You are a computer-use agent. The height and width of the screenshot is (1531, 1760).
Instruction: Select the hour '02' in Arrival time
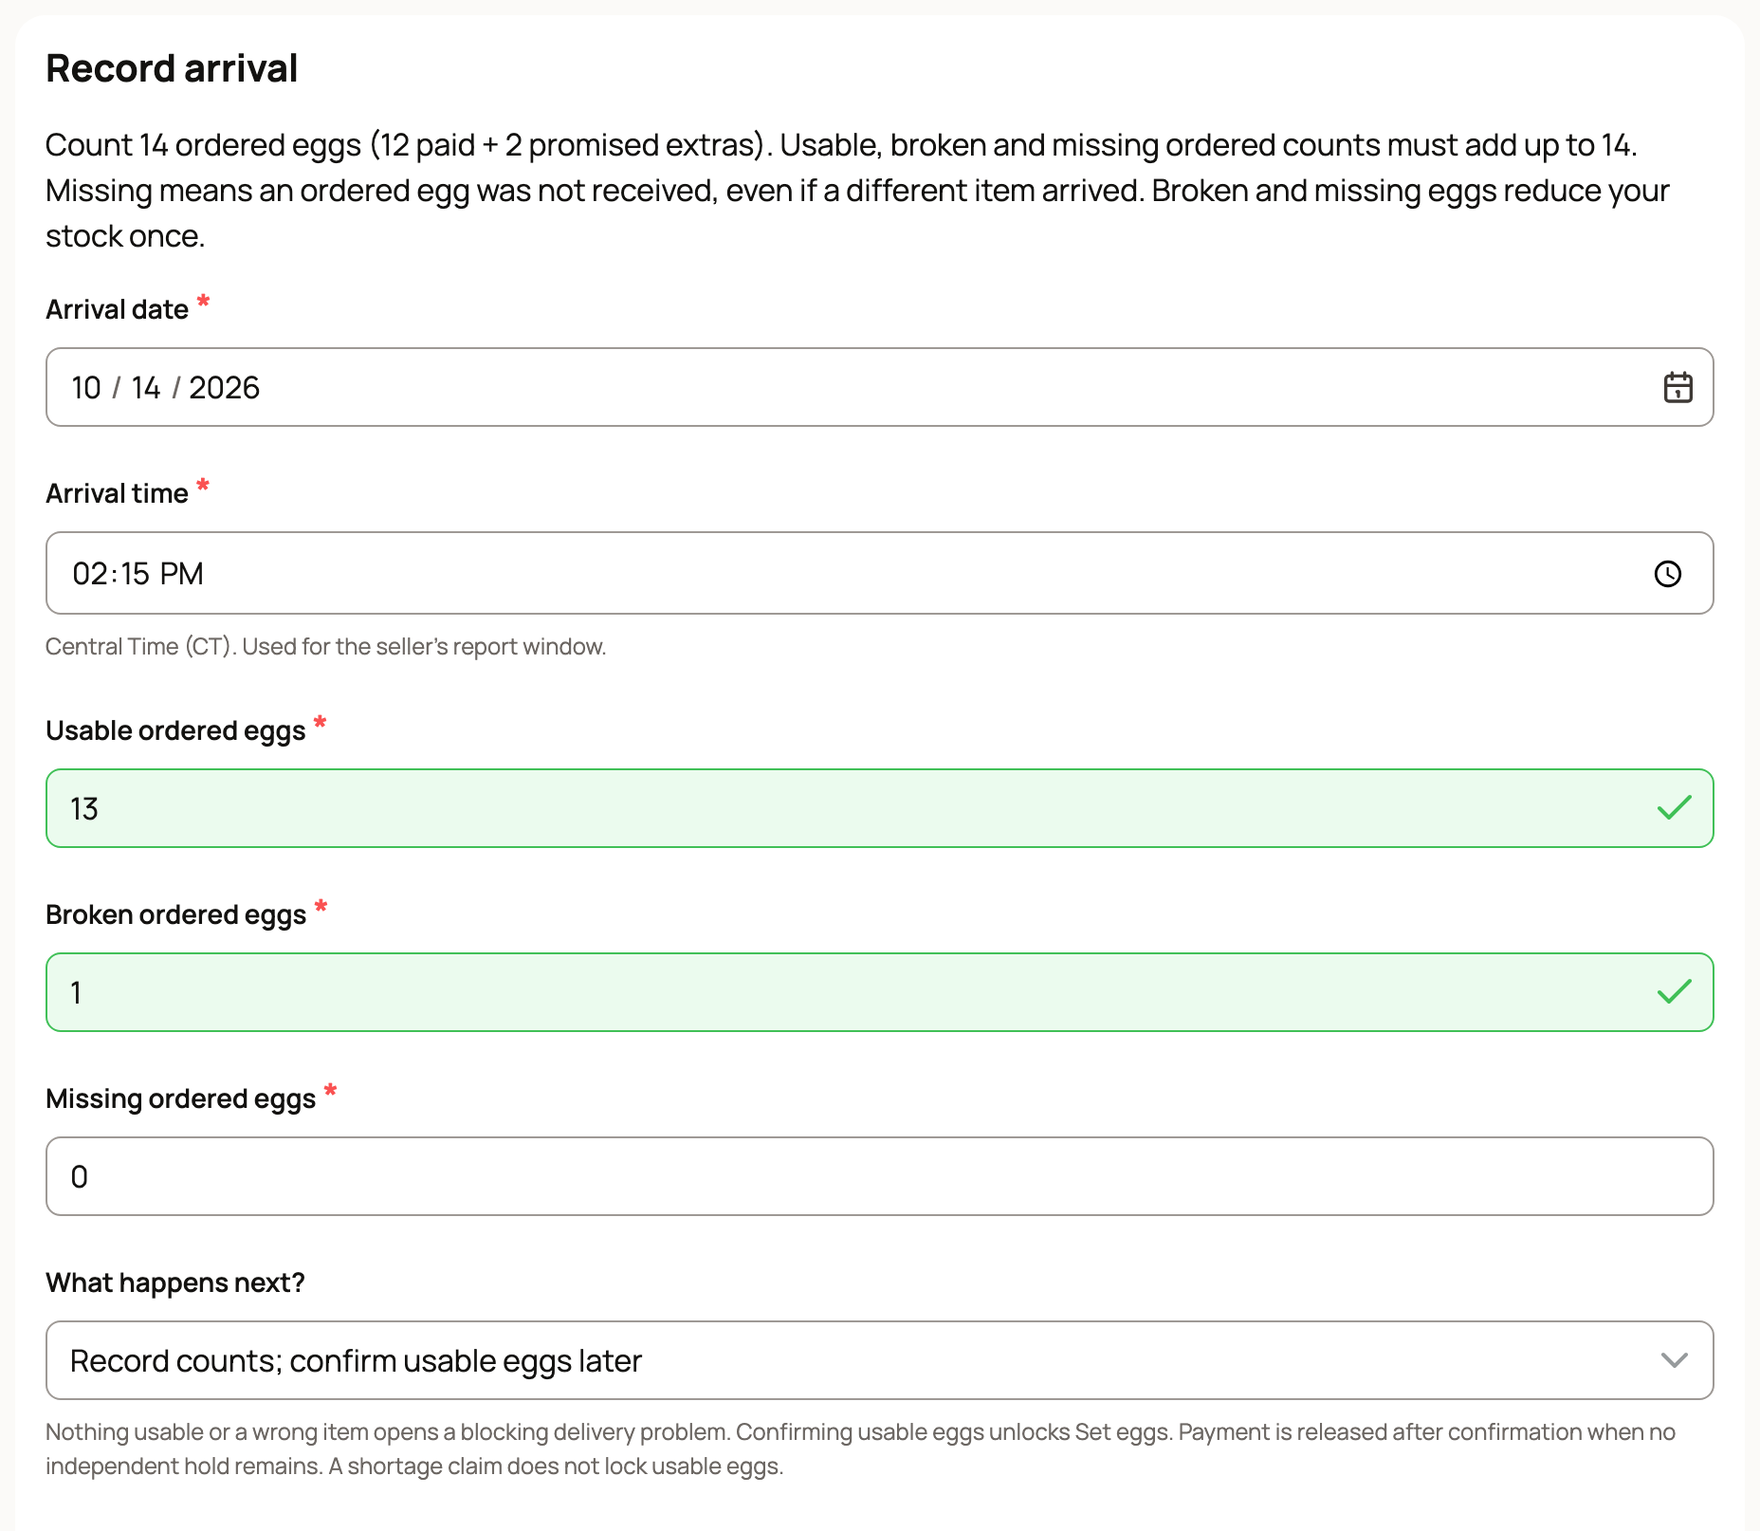90,573
